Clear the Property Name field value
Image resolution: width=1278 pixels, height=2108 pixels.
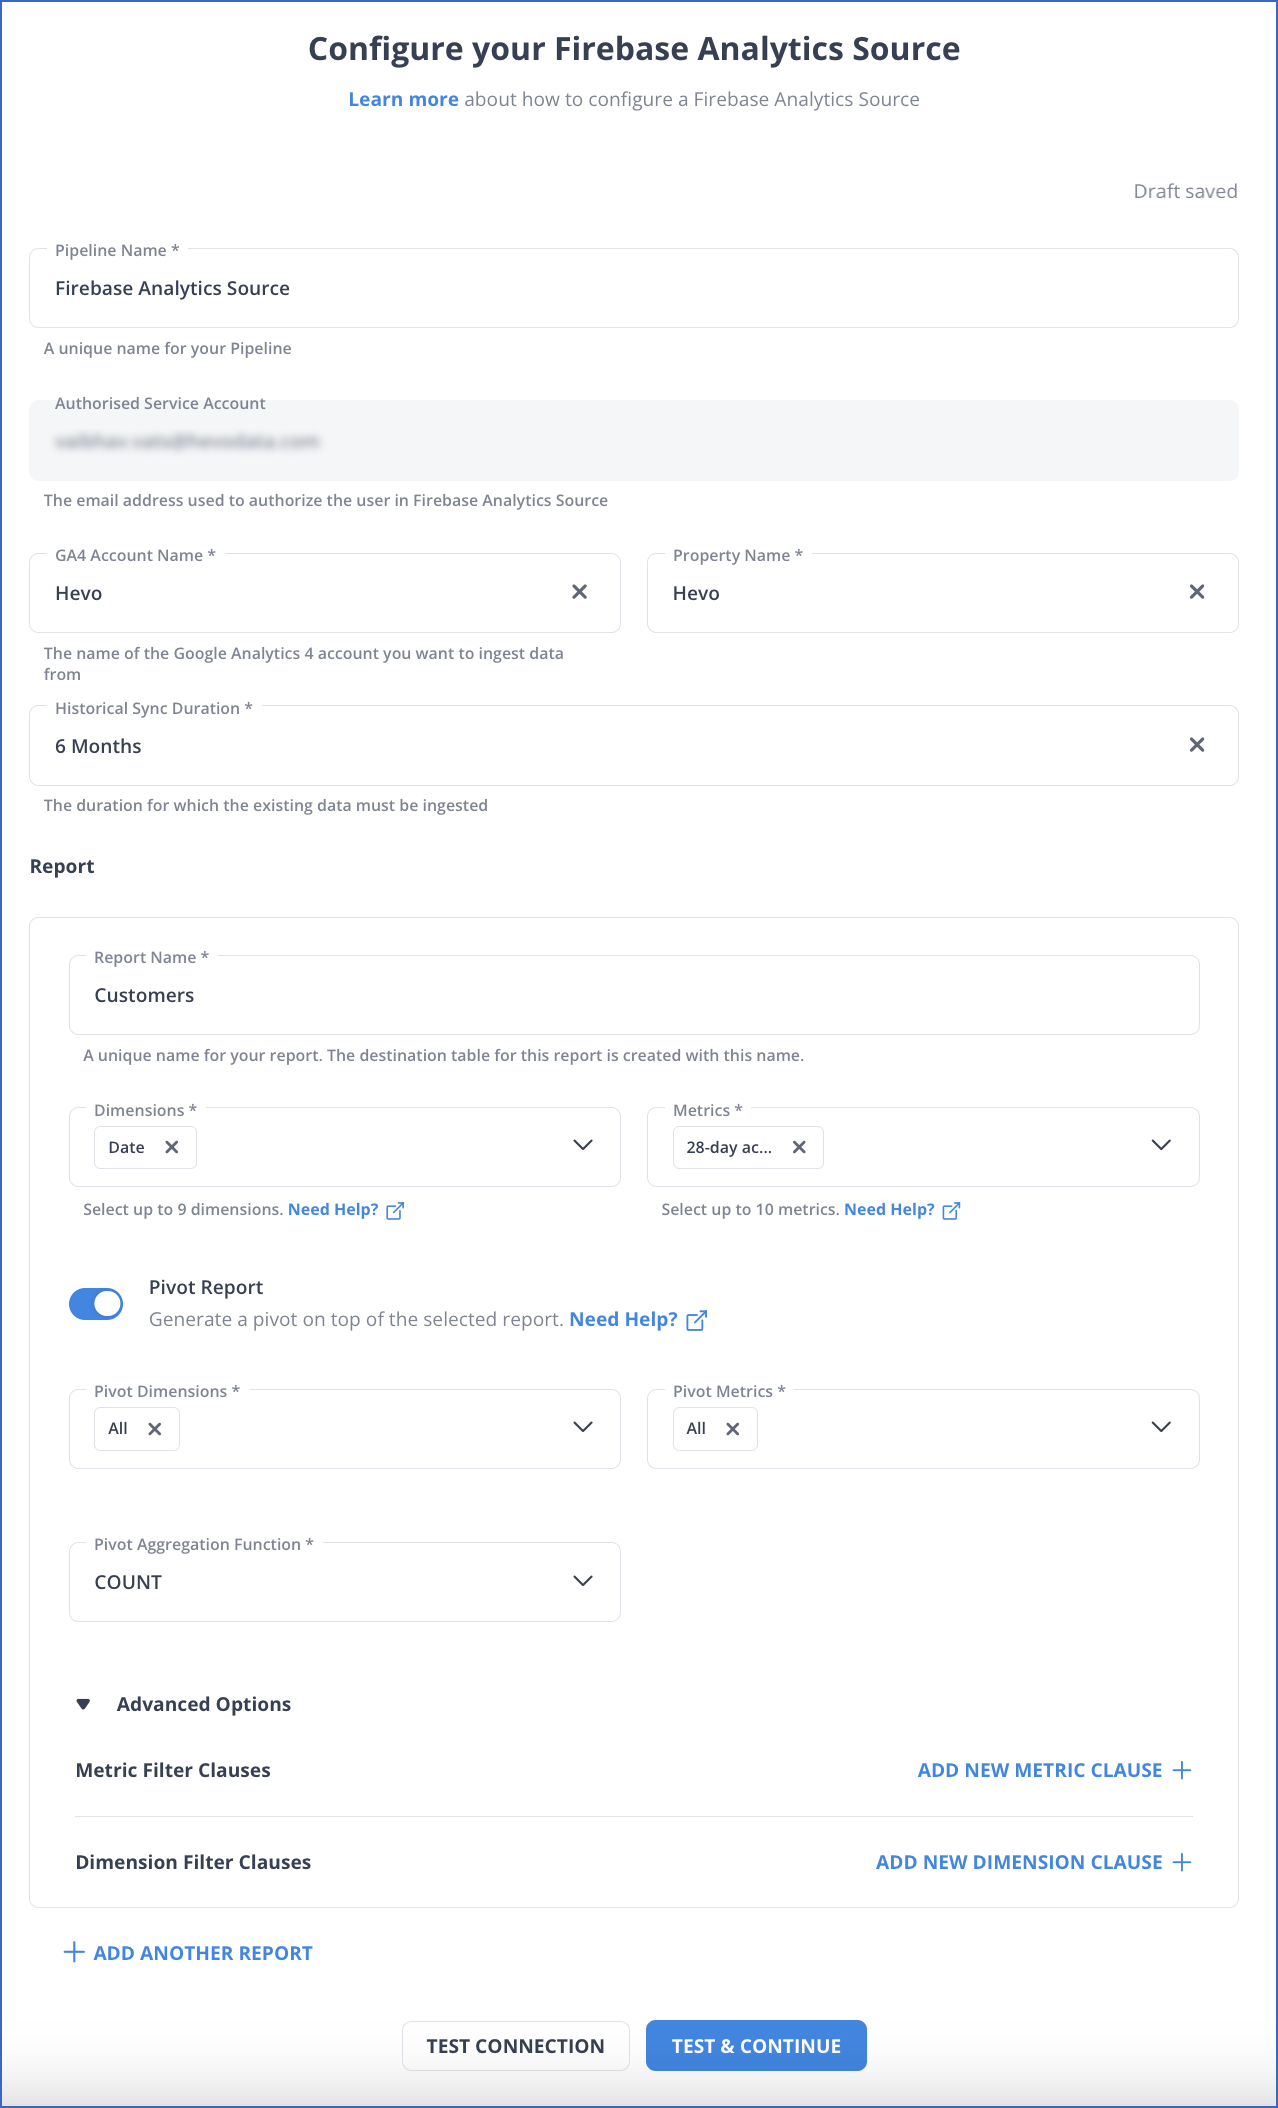1197,592
